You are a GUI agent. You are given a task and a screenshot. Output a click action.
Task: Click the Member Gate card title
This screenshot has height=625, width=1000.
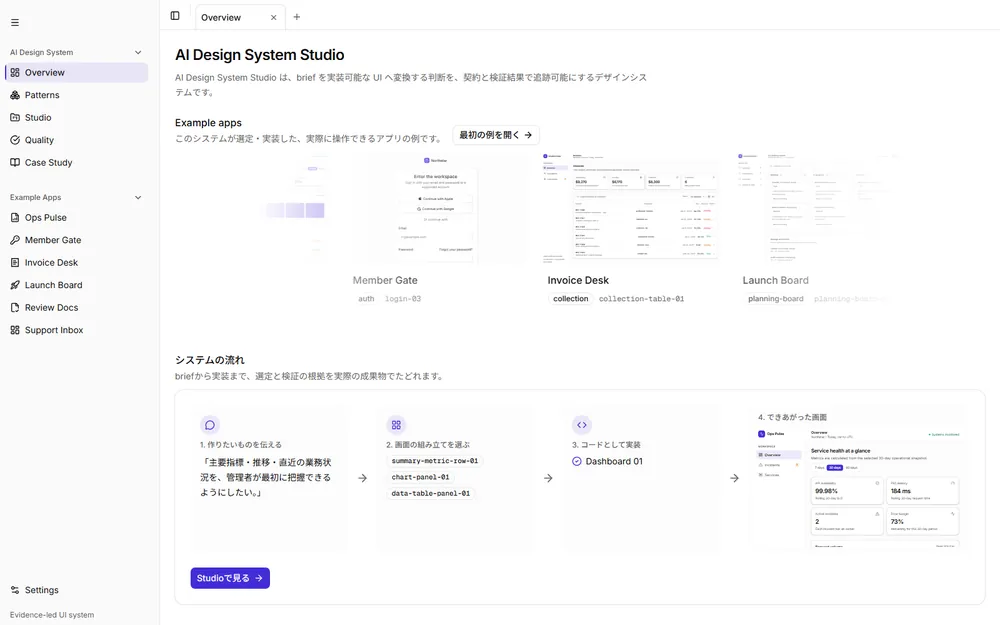tap(385, 280)
